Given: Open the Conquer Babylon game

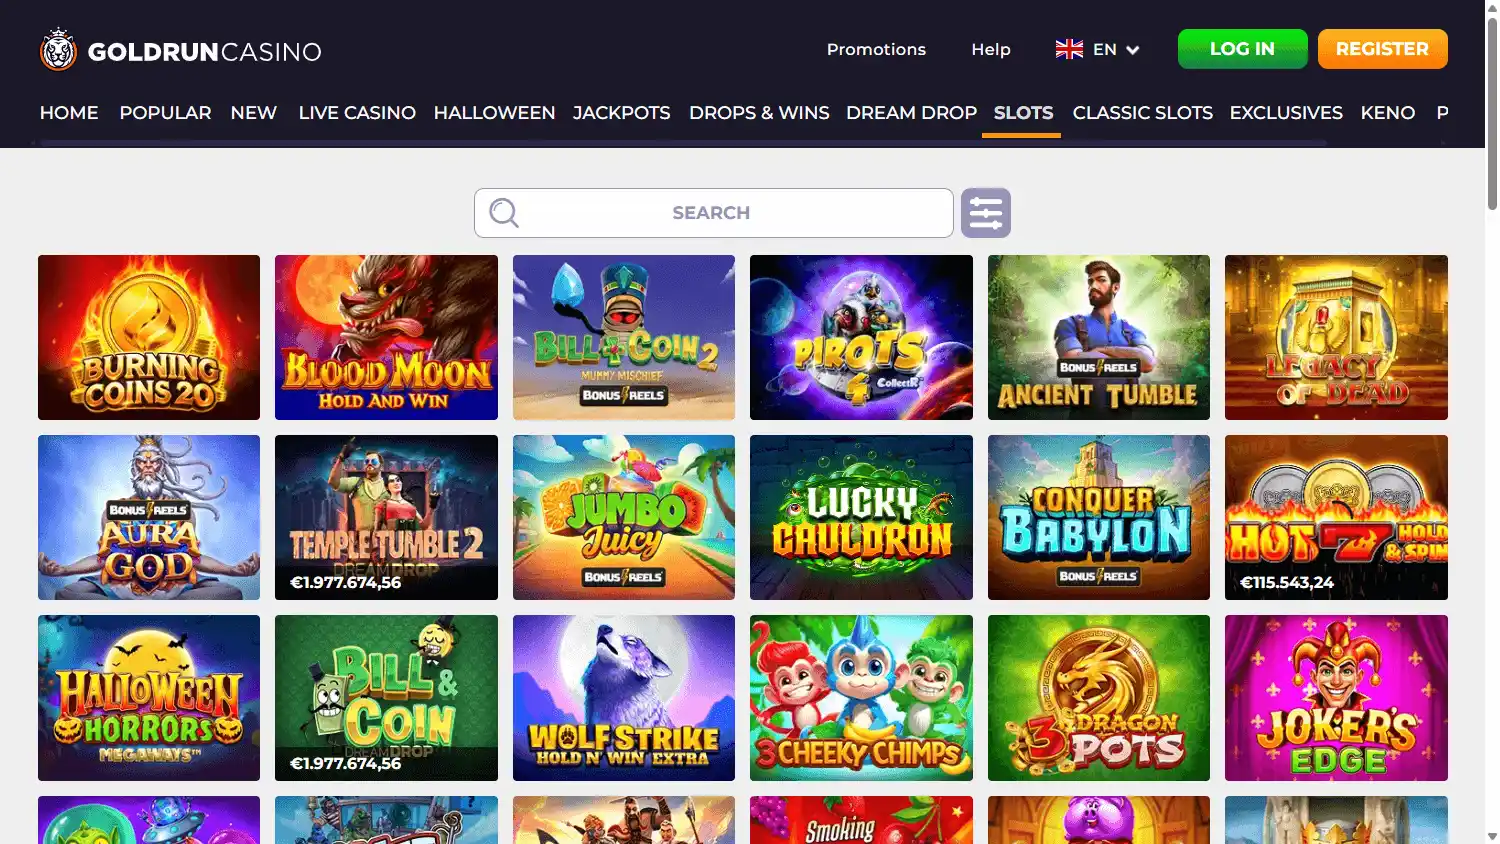Looking at the screenshot, I should tap(1099, 518).
